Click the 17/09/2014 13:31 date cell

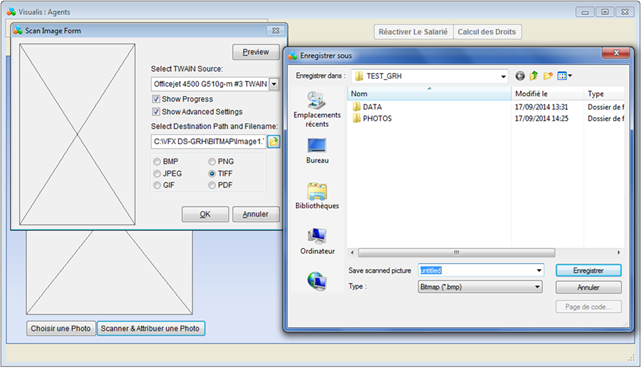pyautogui.click(x=541, y=107)
